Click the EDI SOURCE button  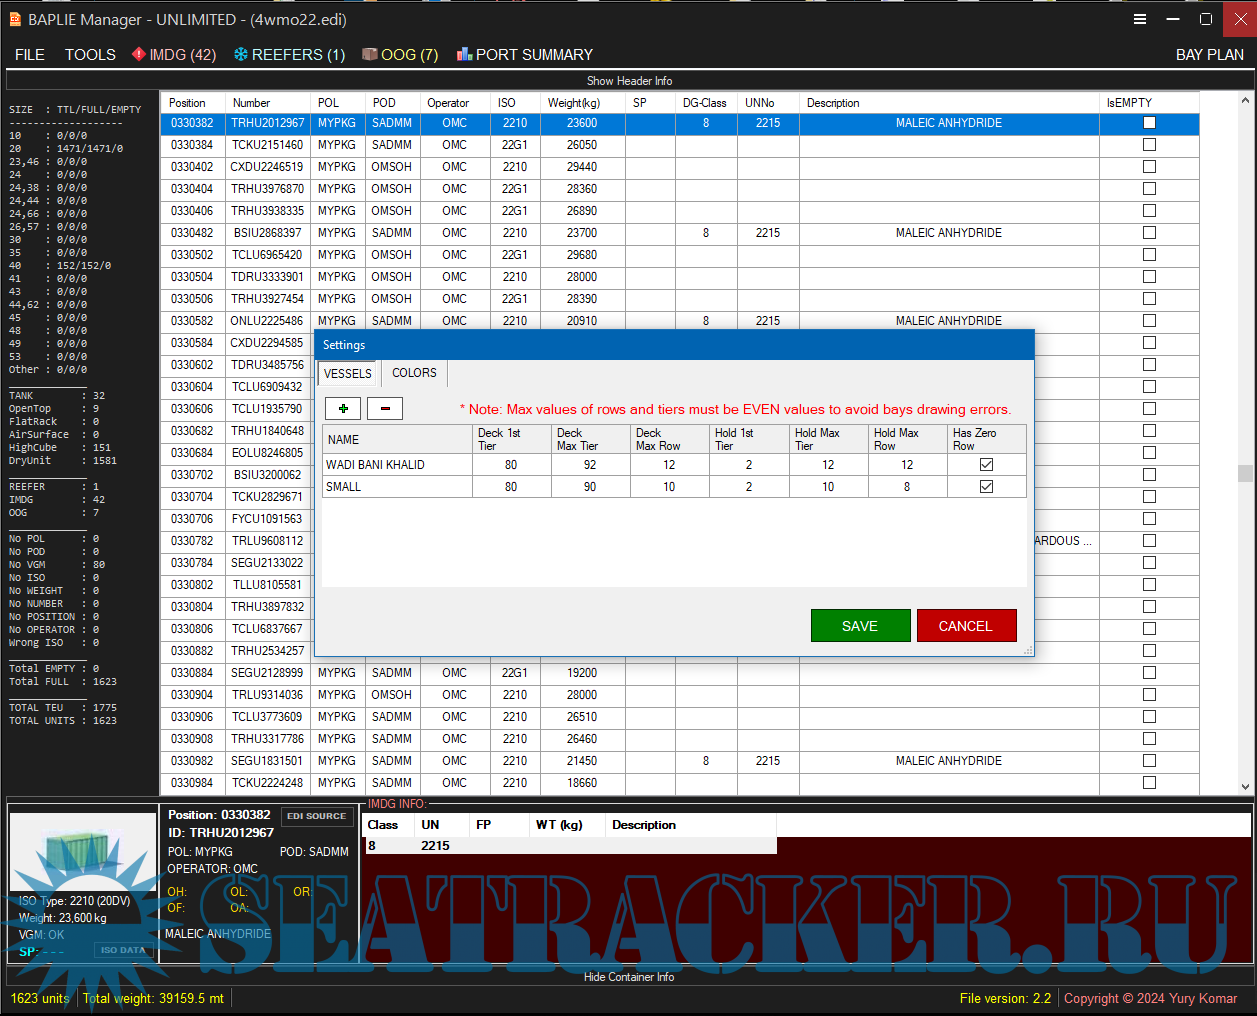317,816
